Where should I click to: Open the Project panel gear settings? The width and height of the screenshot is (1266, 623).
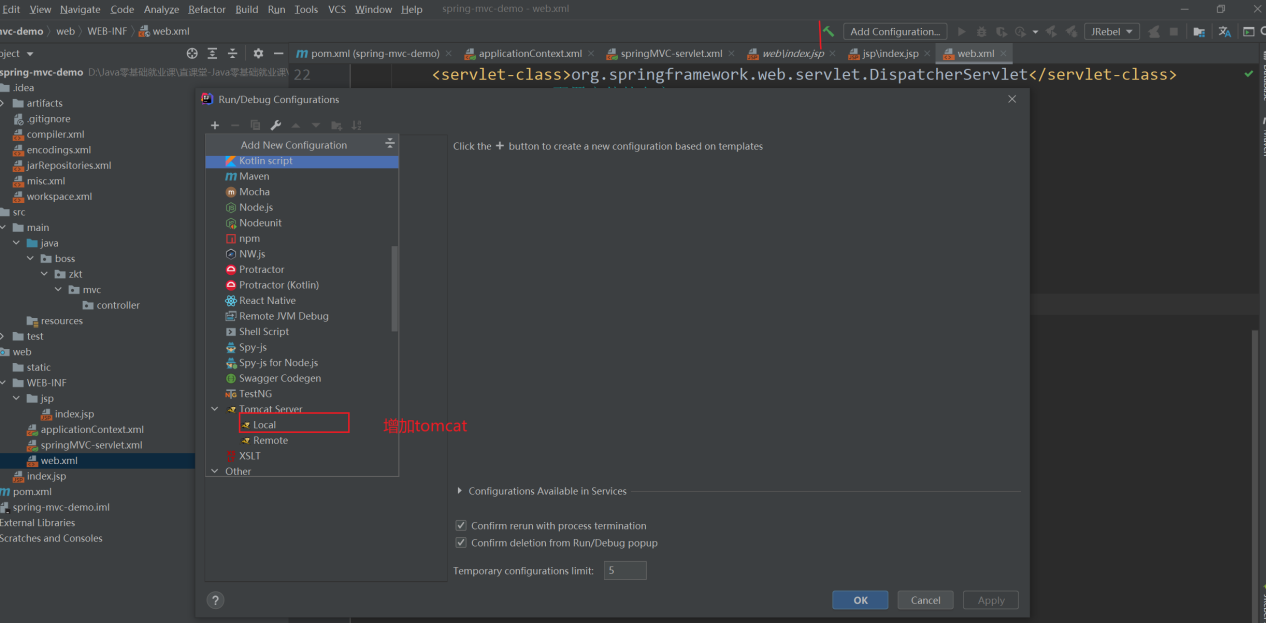[x=258, y=53]
